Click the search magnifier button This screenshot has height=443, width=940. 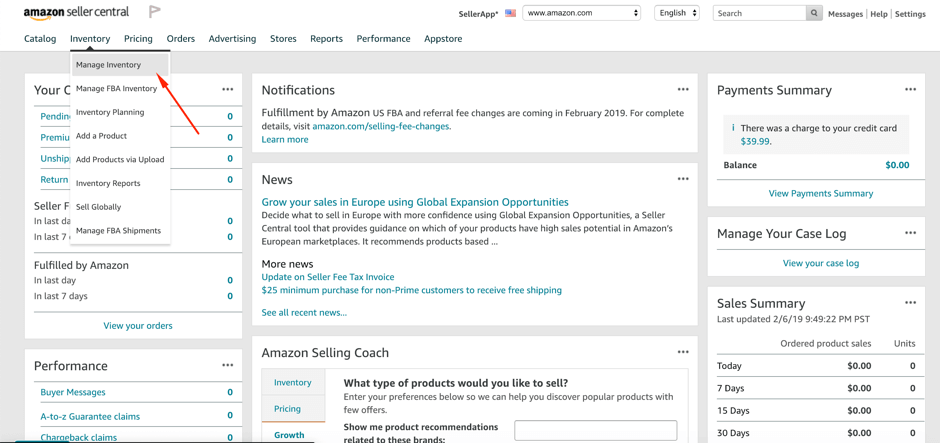(x=814, y=13)
